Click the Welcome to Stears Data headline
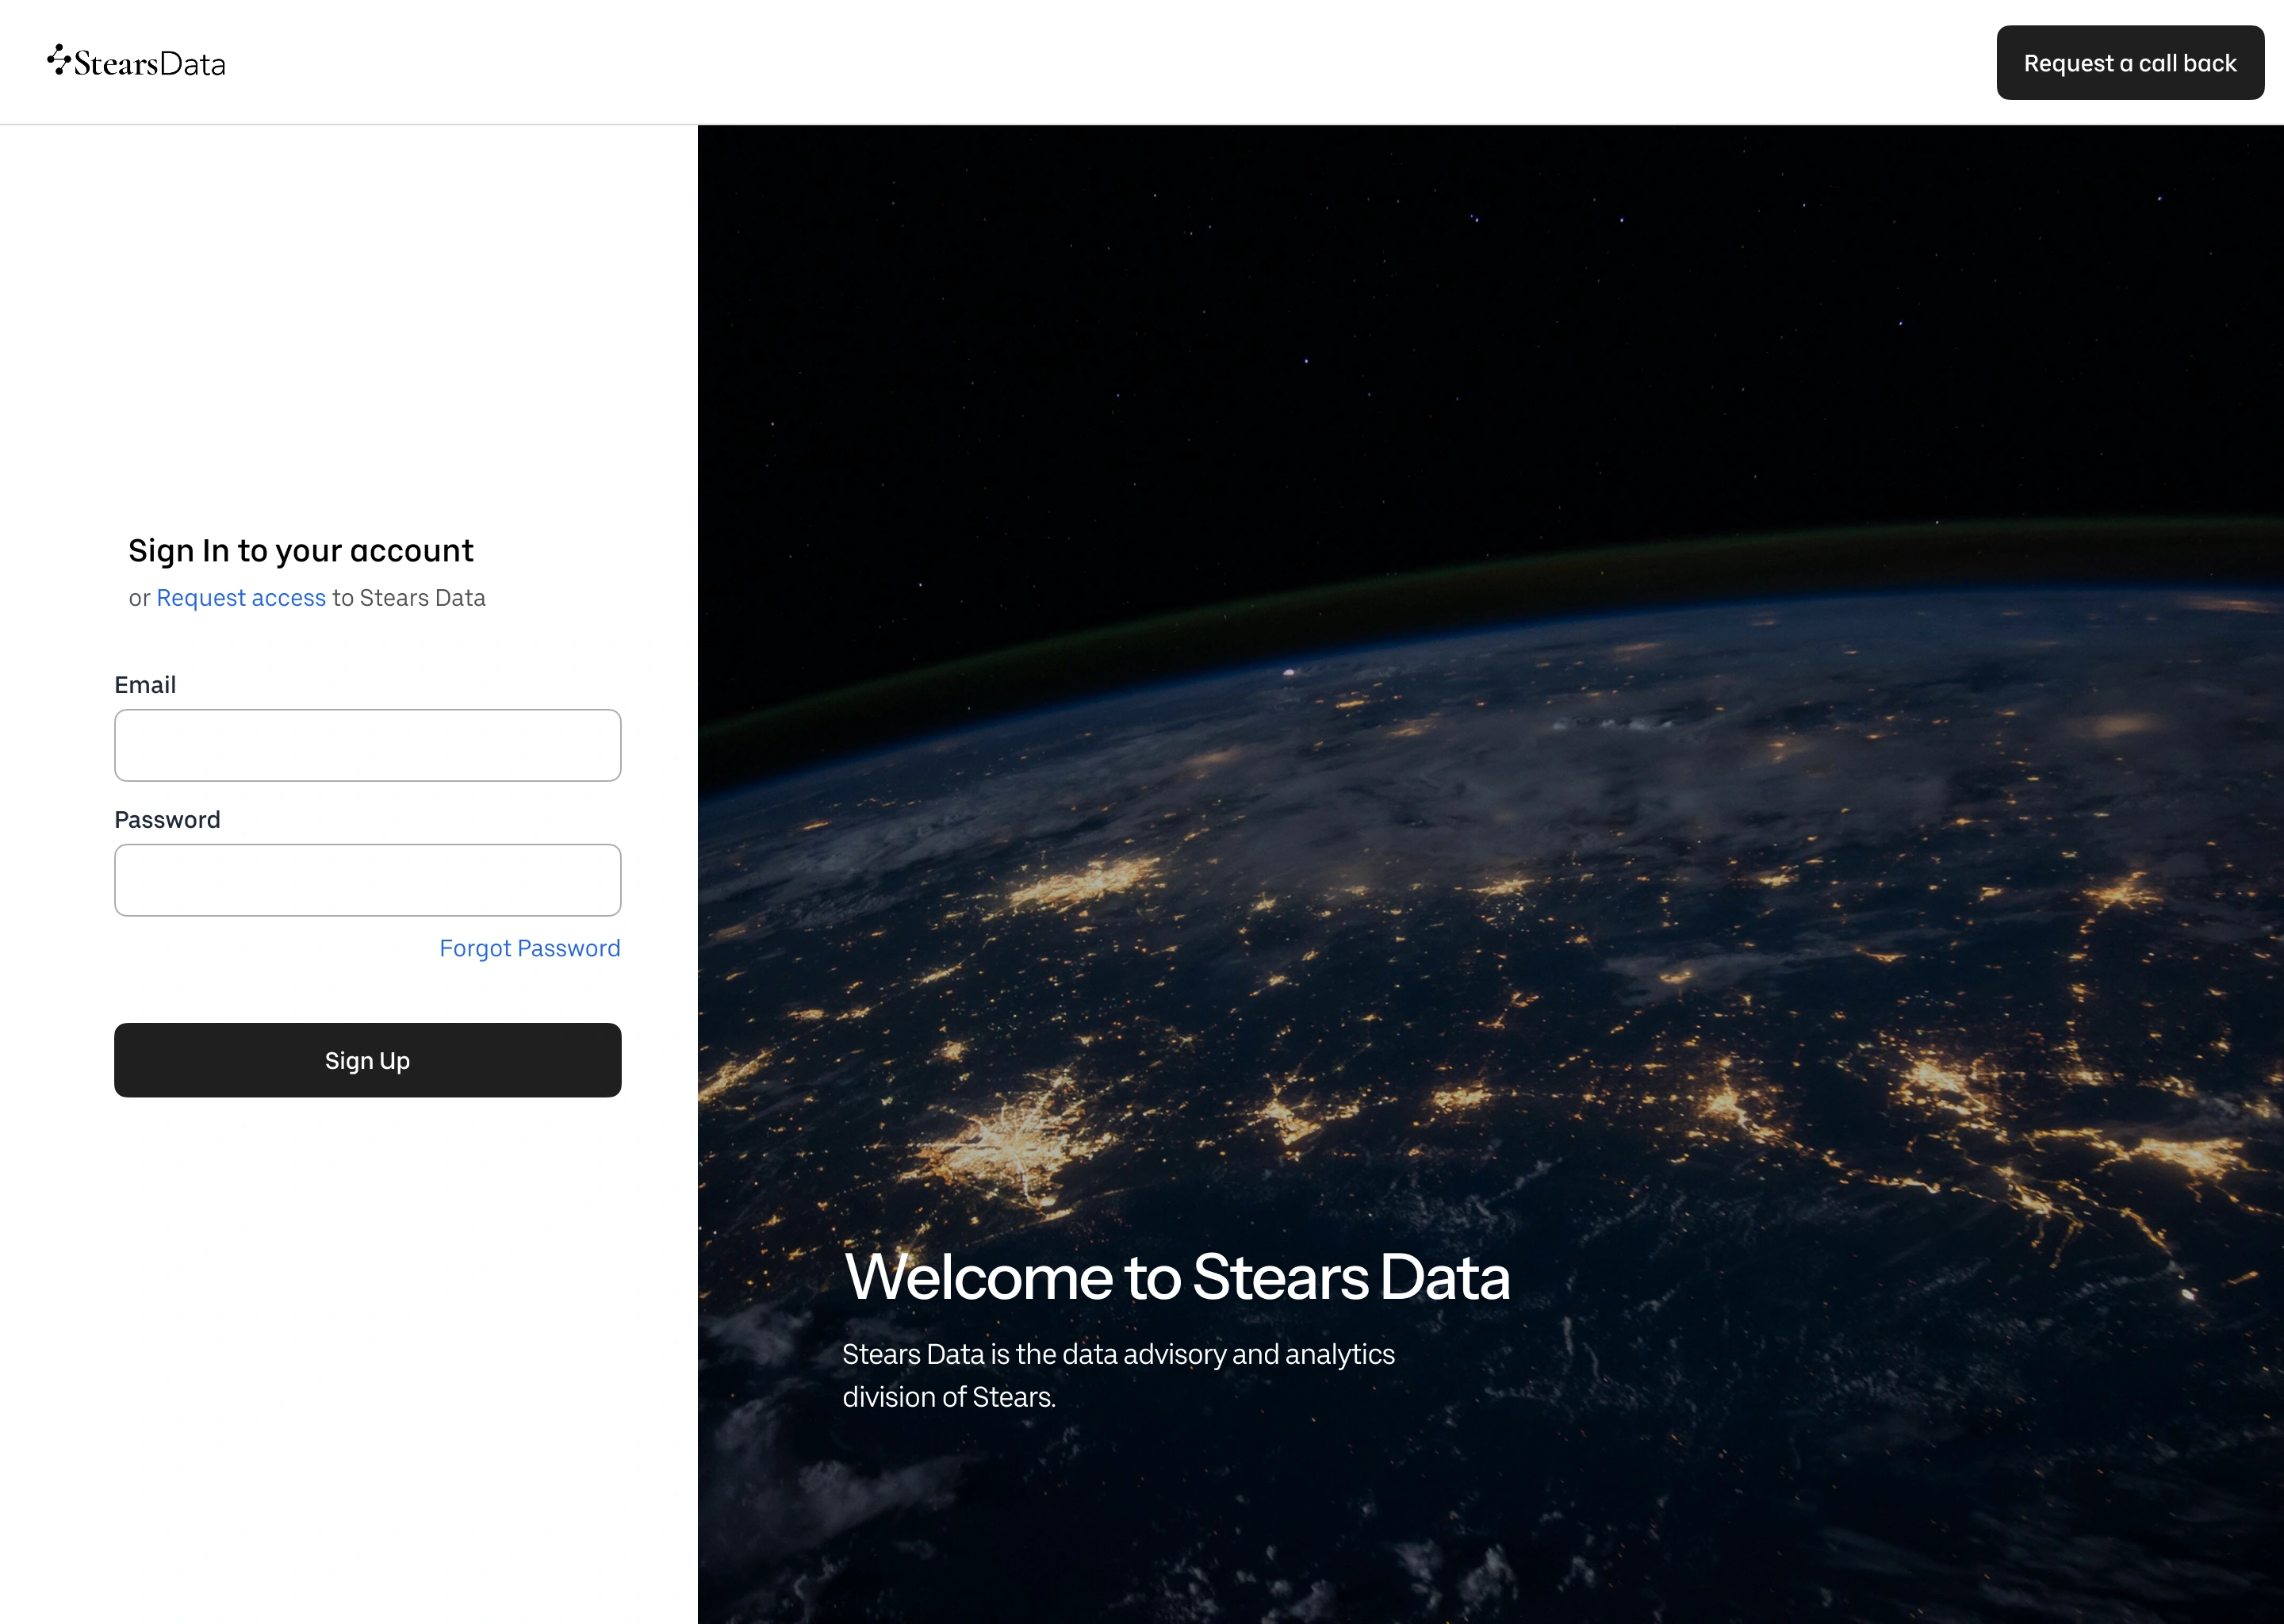Viewport: 2284px width, 1624px height. click(1176, 1277)
